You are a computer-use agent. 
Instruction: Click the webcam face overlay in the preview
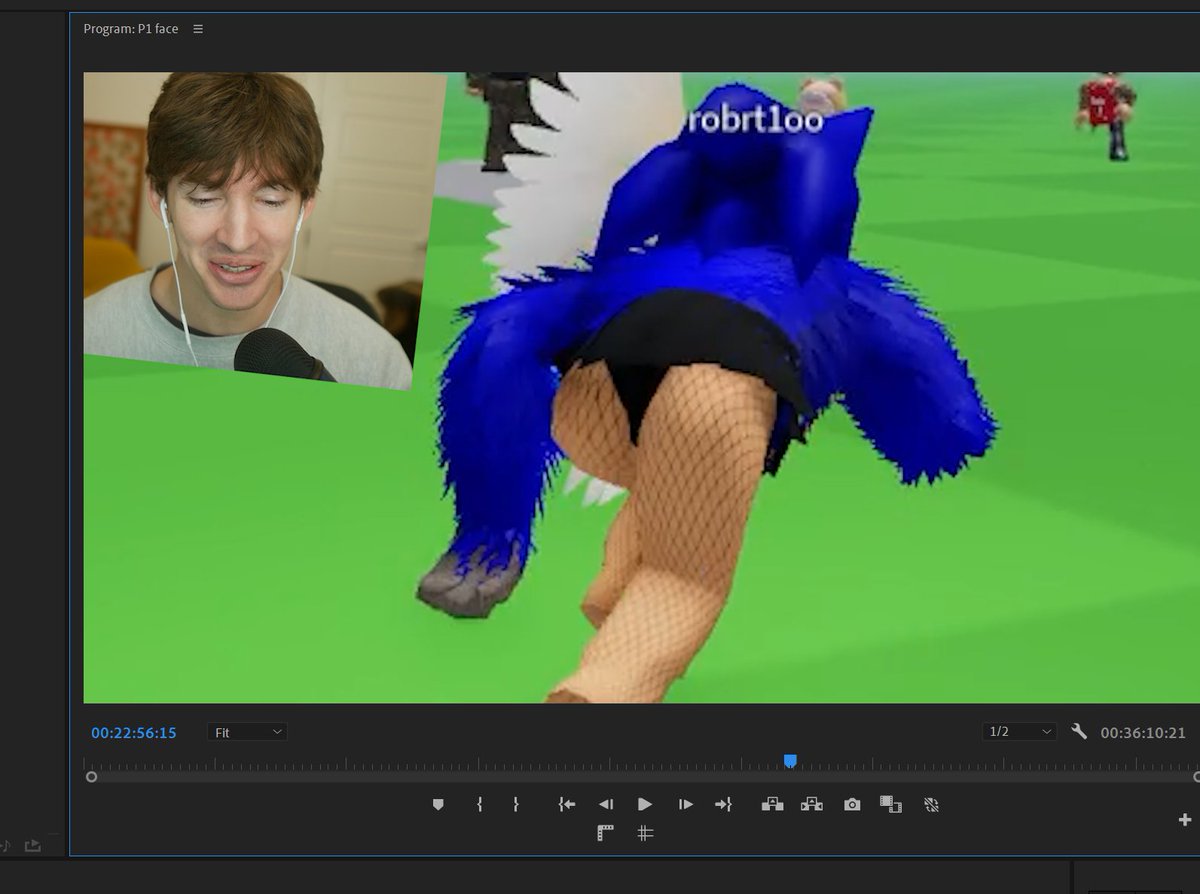point(264,230)
